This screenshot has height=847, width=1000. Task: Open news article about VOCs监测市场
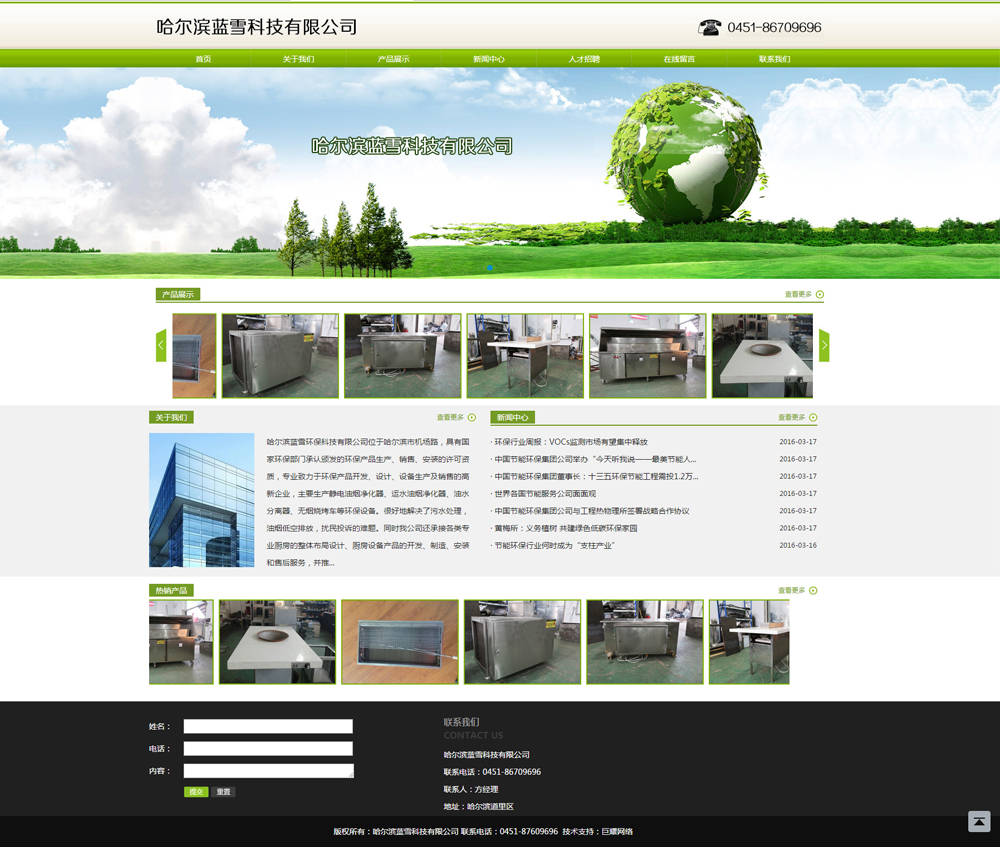[571, 442]
